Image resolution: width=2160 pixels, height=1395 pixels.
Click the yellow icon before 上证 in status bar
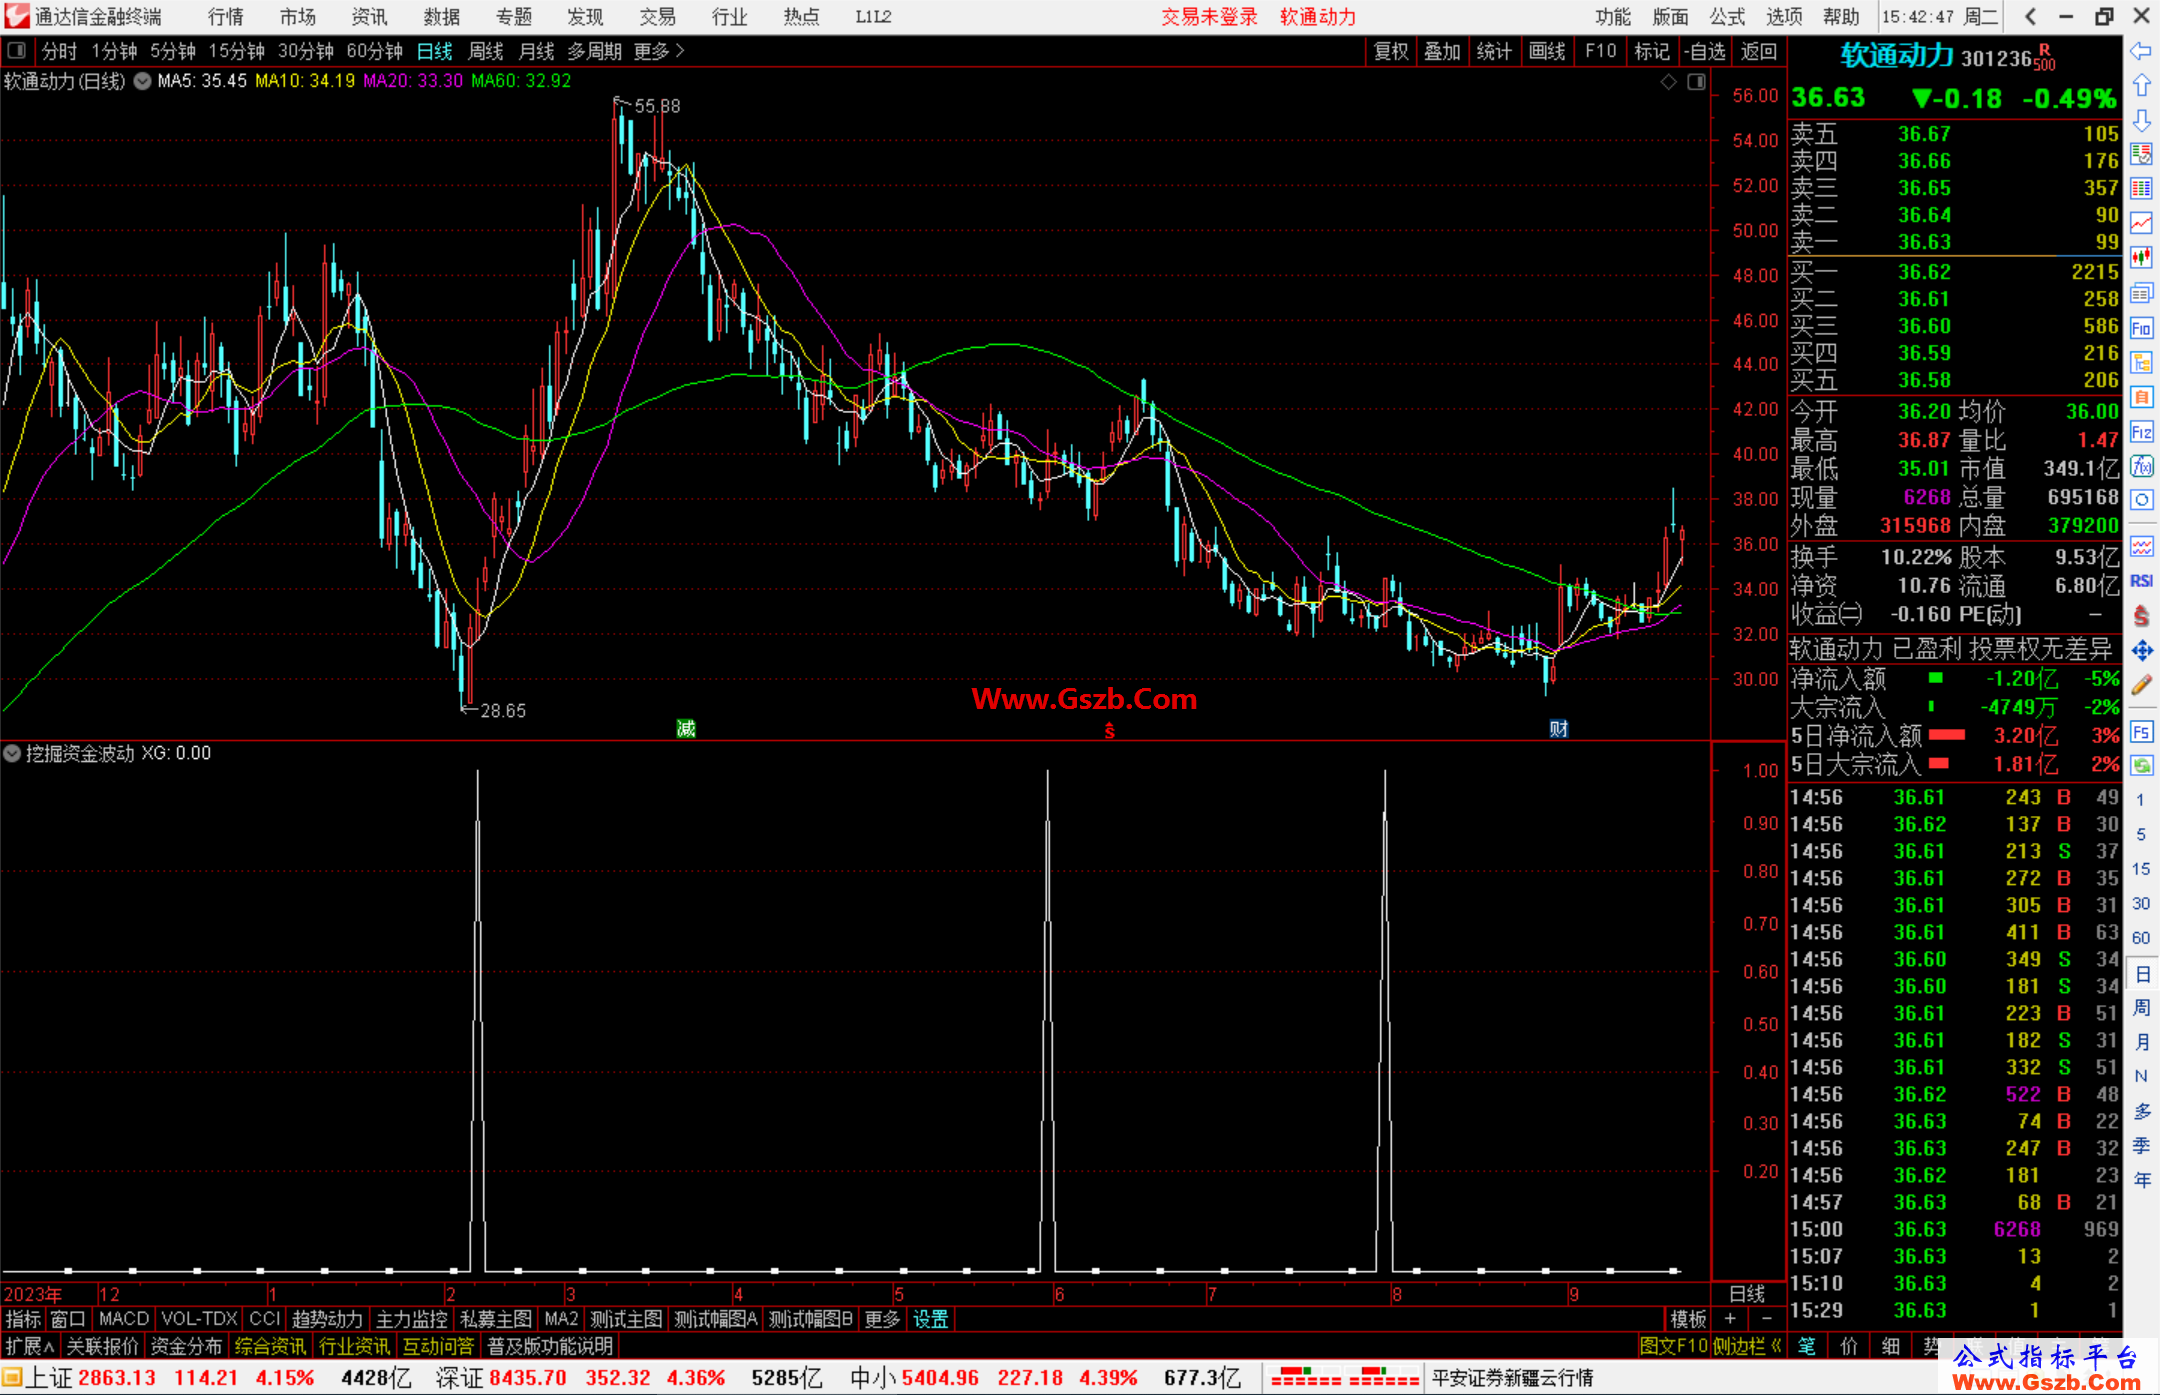coord(12,1378)
